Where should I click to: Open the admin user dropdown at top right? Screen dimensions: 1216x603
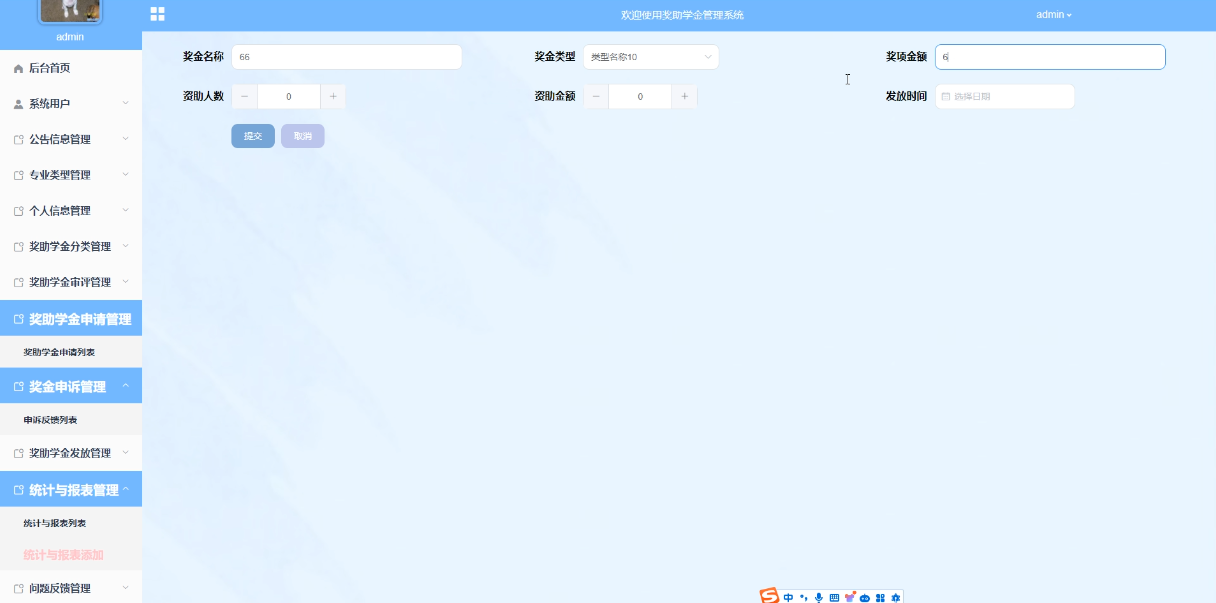pyautogui.click(x=1054, y=15)
